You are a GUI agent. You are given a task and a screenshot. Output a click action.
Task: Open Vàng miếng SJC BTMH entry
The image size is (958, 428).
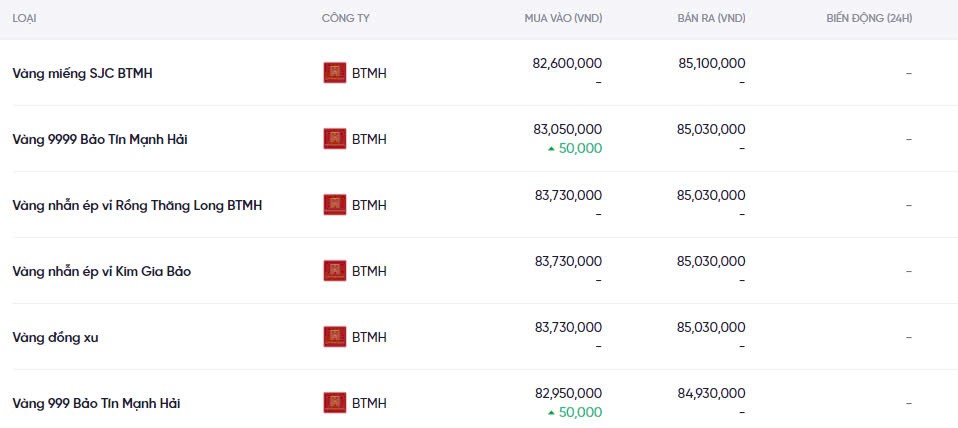(x=82, y=73)
